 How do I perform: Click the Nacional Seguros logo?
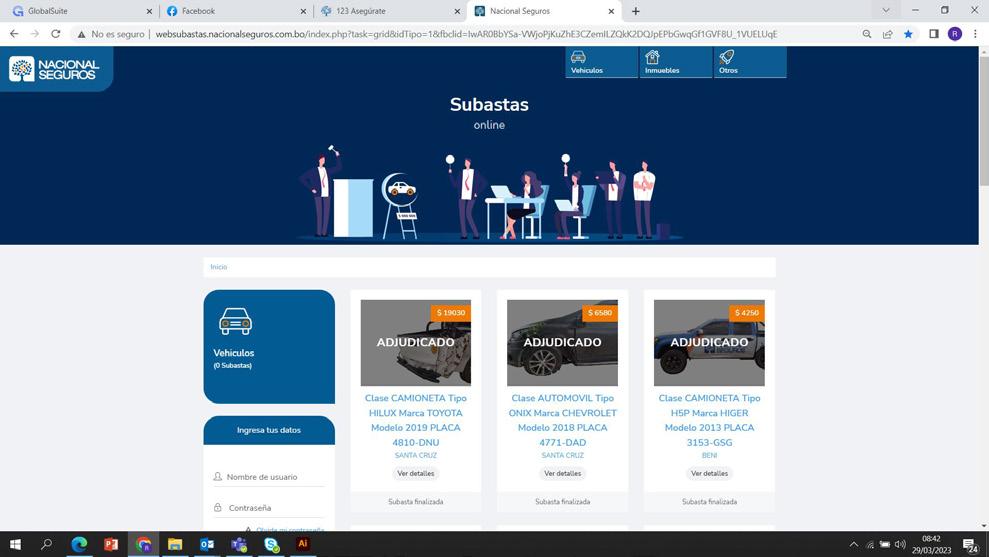pyautogui.click(x=54, y=69)
